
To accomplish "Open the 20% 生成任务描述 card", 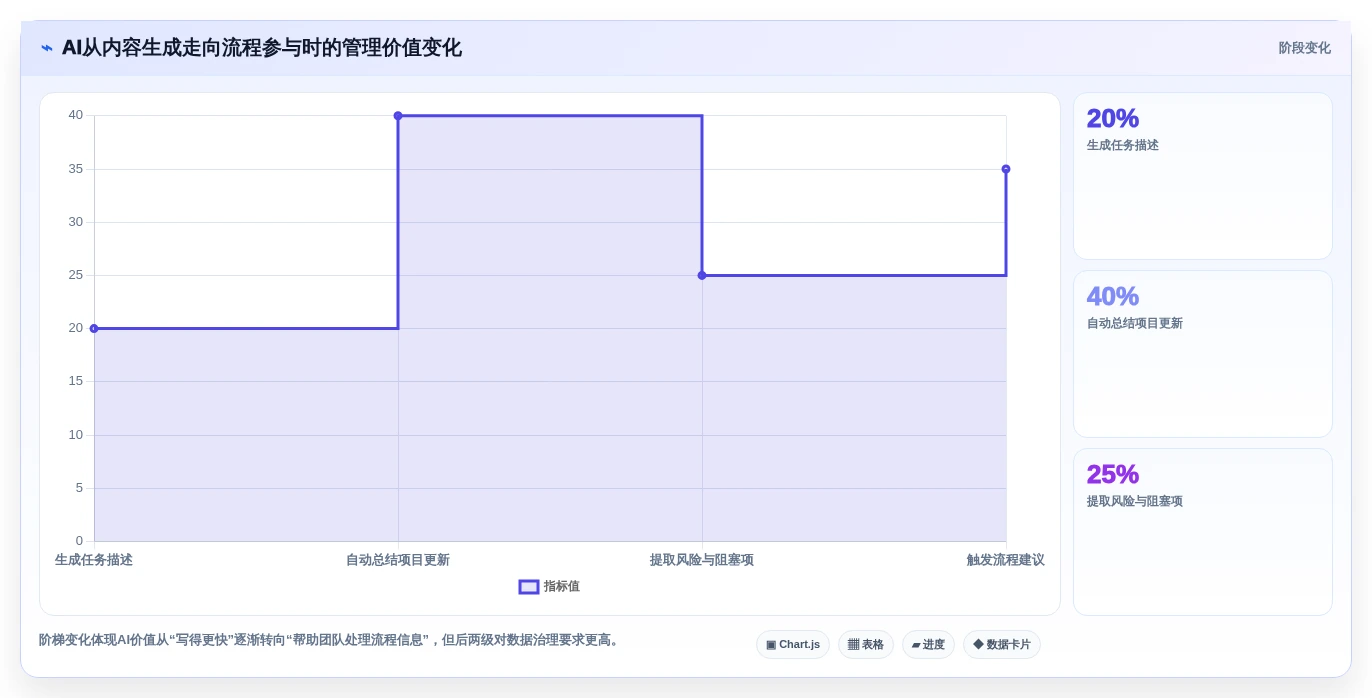I will pyautogui.click(x=1203, y=176).
